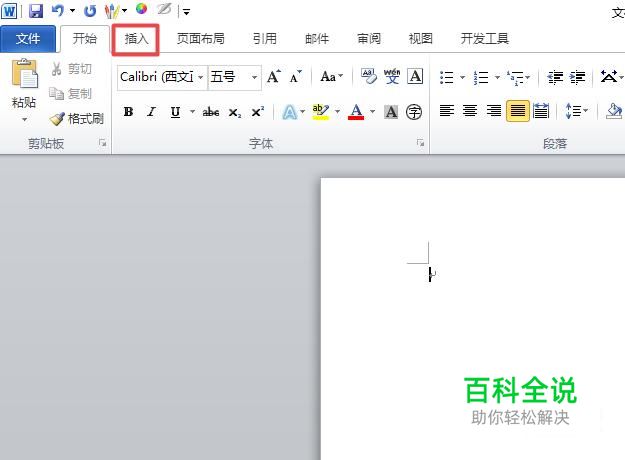Screen dimensions: 625x460
Task: Open Customize Quick Access Toolbar dropdown
Action: coord(186,12)
